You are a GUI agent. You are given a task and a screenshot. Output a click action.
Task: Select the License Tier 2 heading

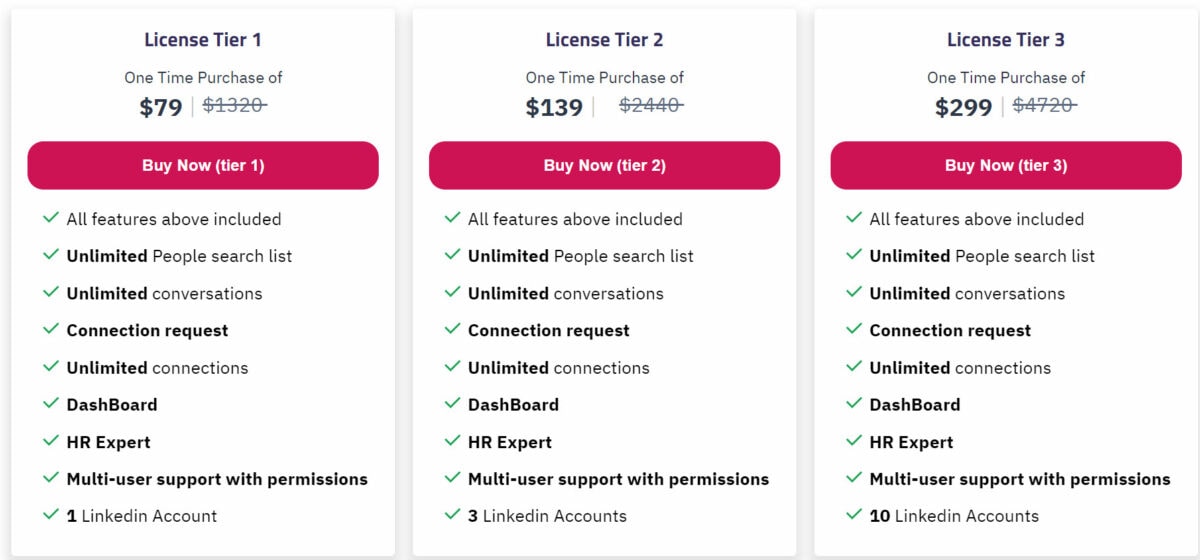click(604, 40)
